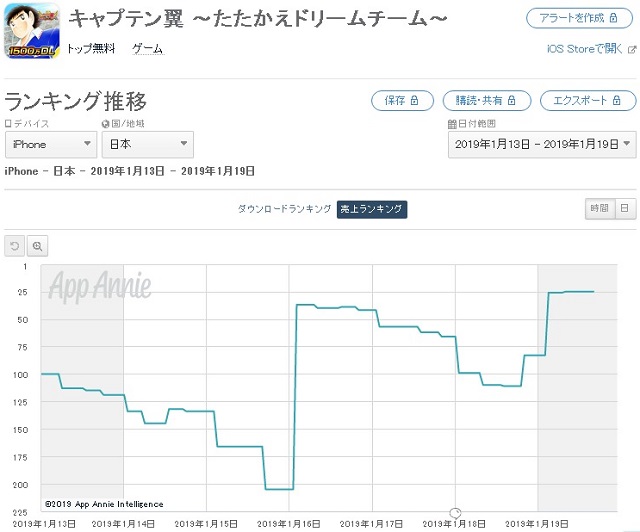The height and width of the screenshot is (532, 640).
Task: Click the lock icon on 保存 button
Action: click(x=414, y=100)
